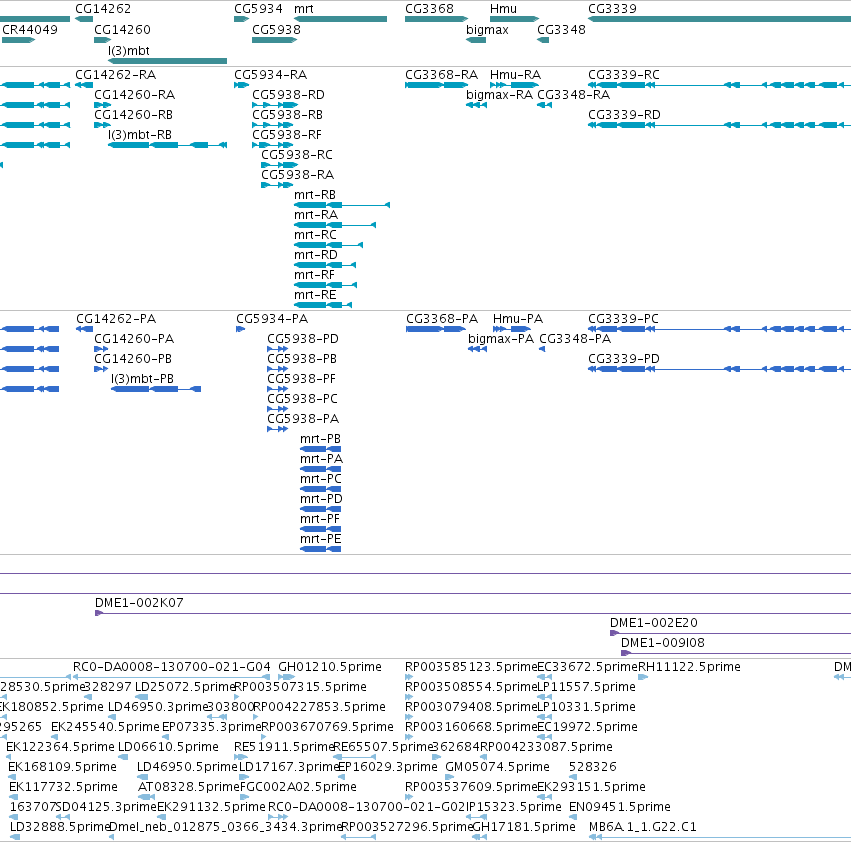Select transcript mrt-RB

pyautogui.click(x=342, y=205)
